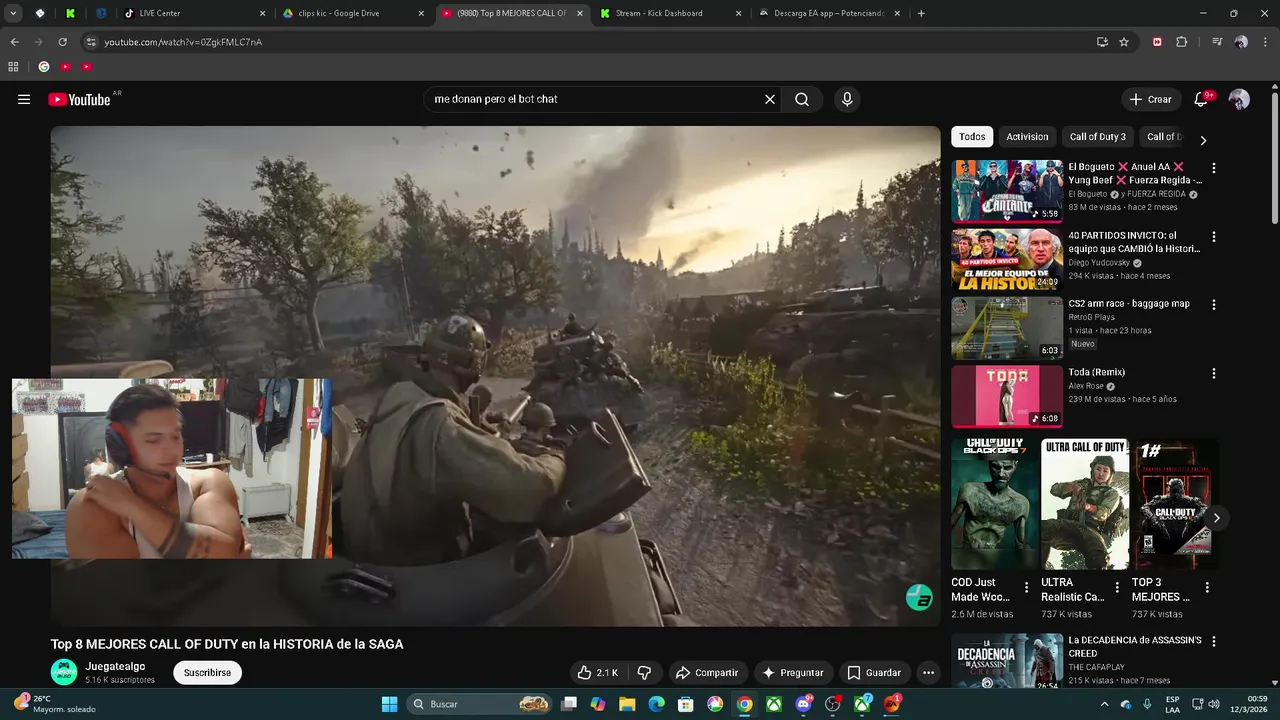Click the page vertical scrollbar

[1274, 158]
